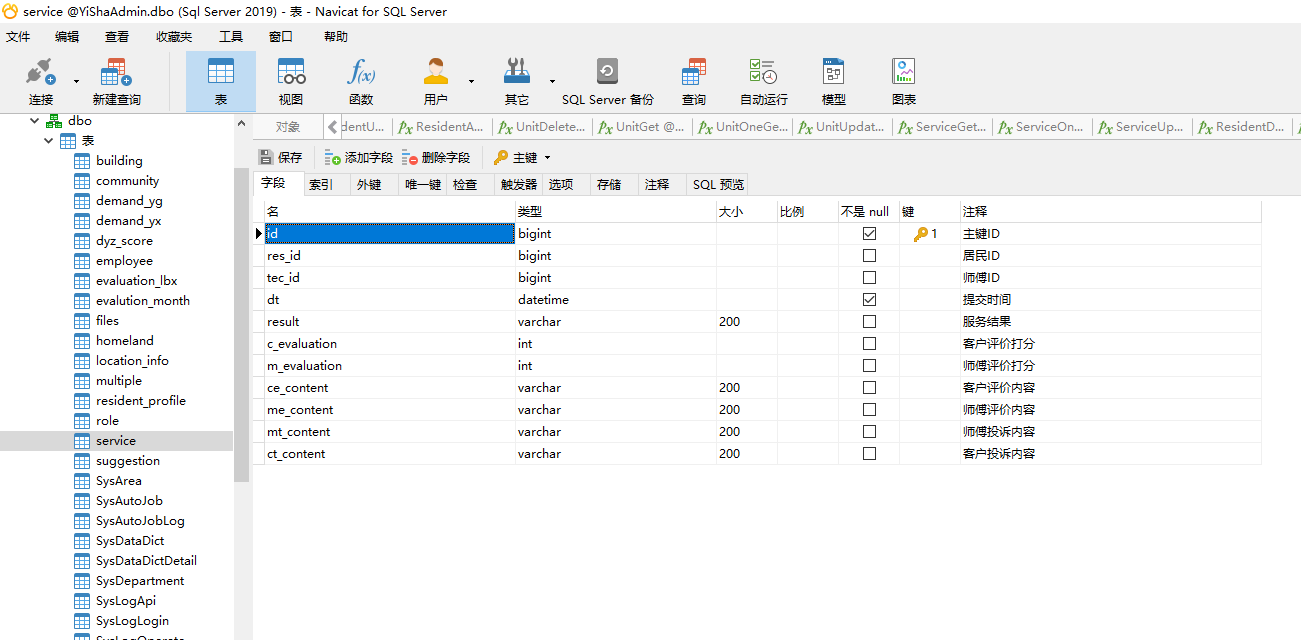Collapse the 表 tables tree node
Screen dimensions: 1301x640
(49, 141)
